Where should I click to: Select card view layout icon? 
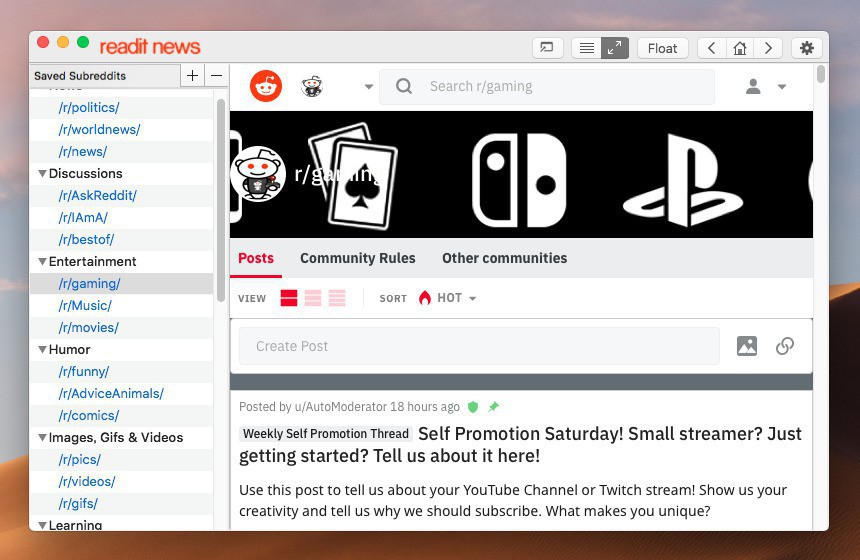(x=288, y=298)
